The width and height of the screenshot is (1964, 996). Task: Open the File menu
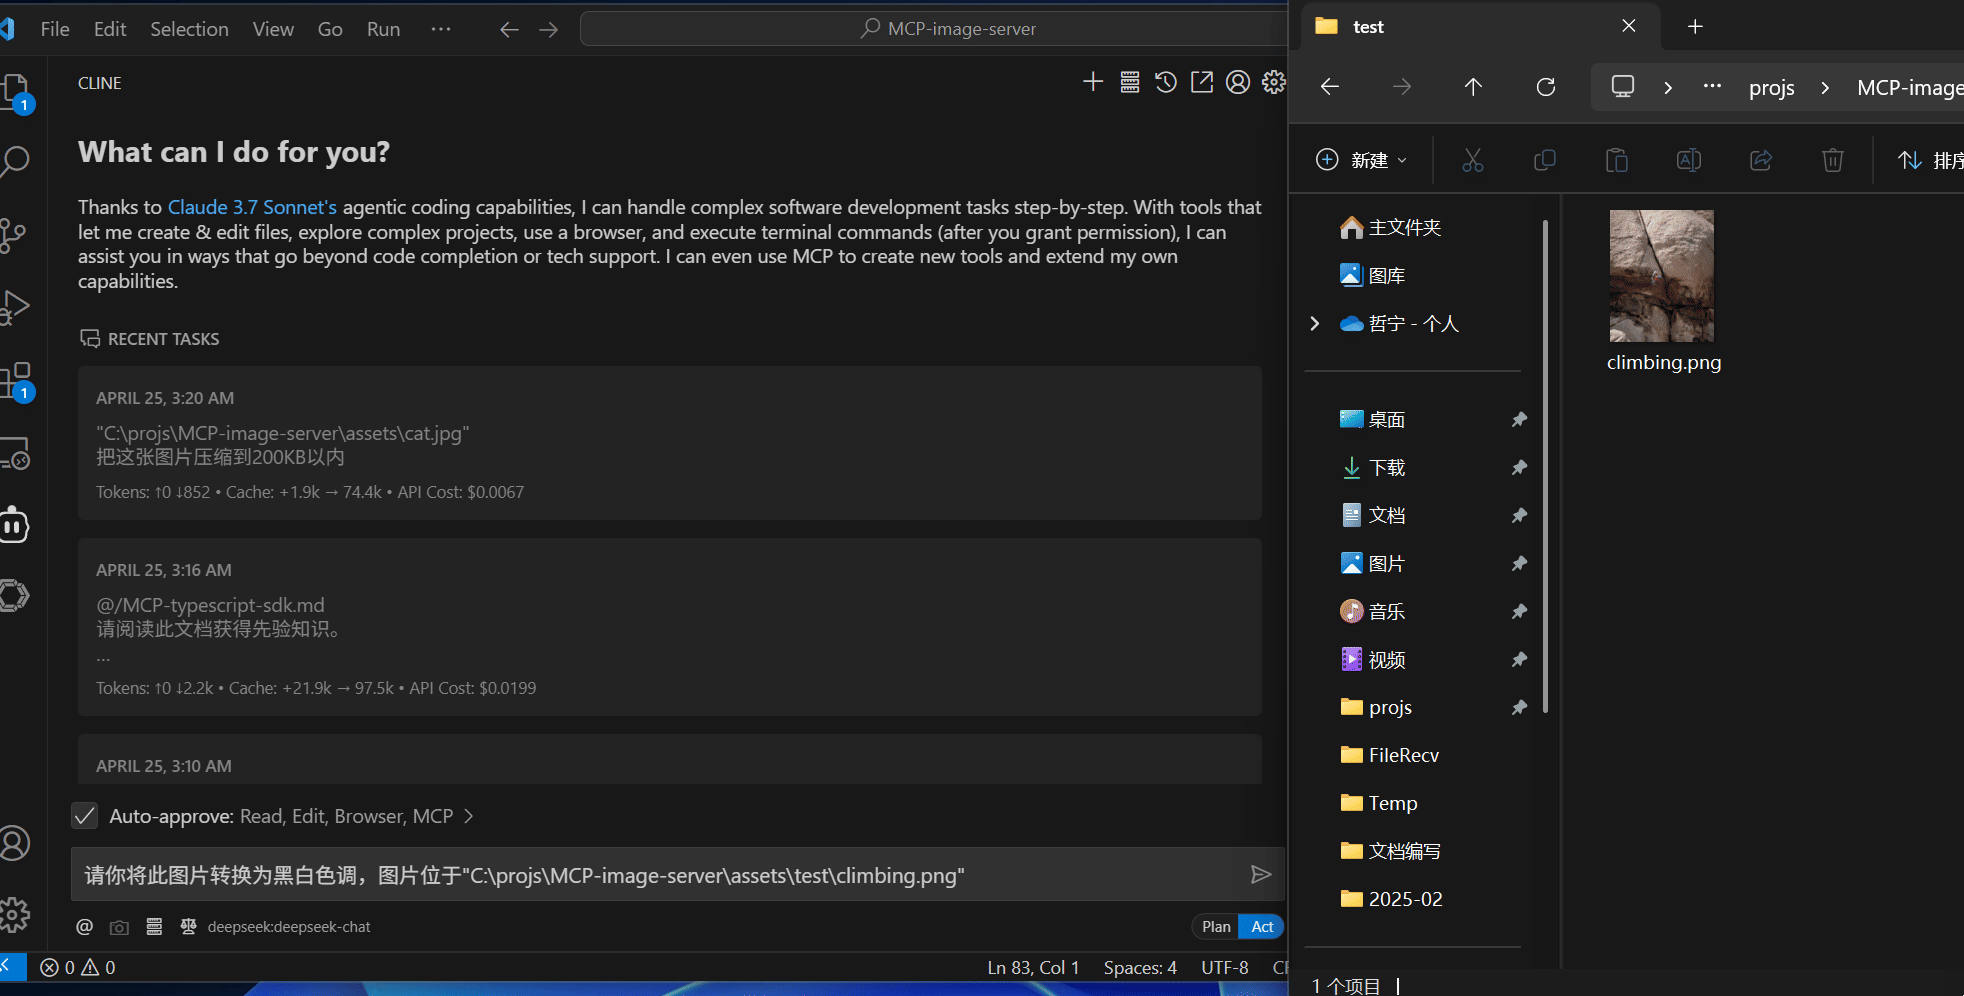click(55, 29)
